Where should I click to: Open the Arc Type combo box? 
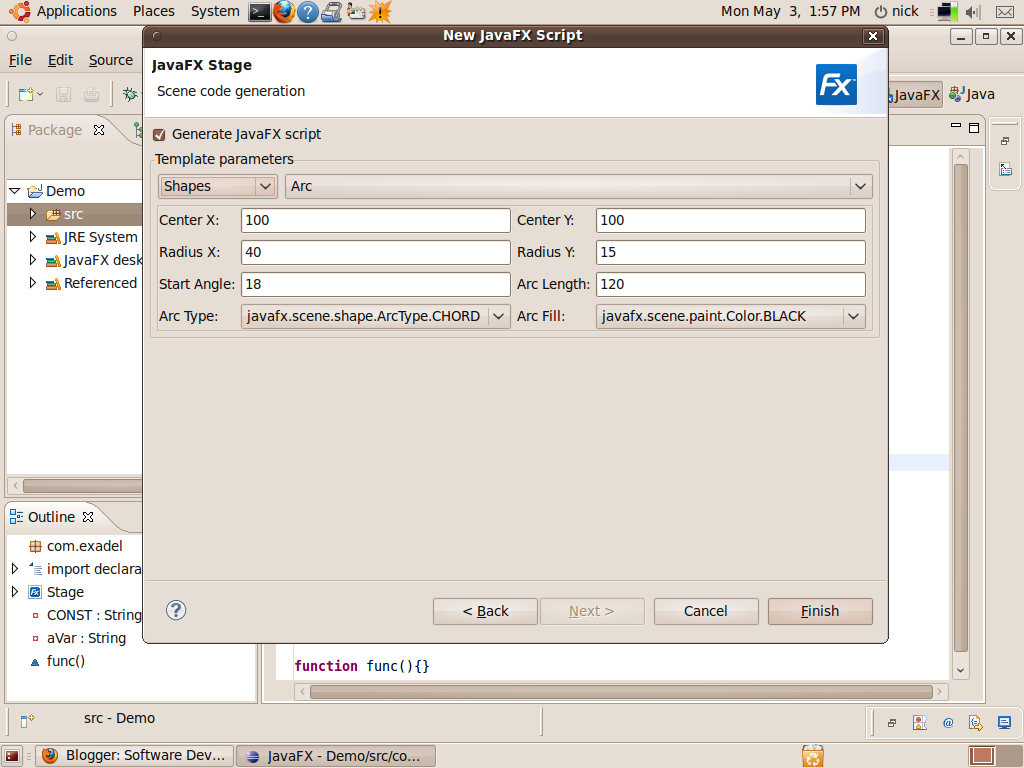click(376, 316)
